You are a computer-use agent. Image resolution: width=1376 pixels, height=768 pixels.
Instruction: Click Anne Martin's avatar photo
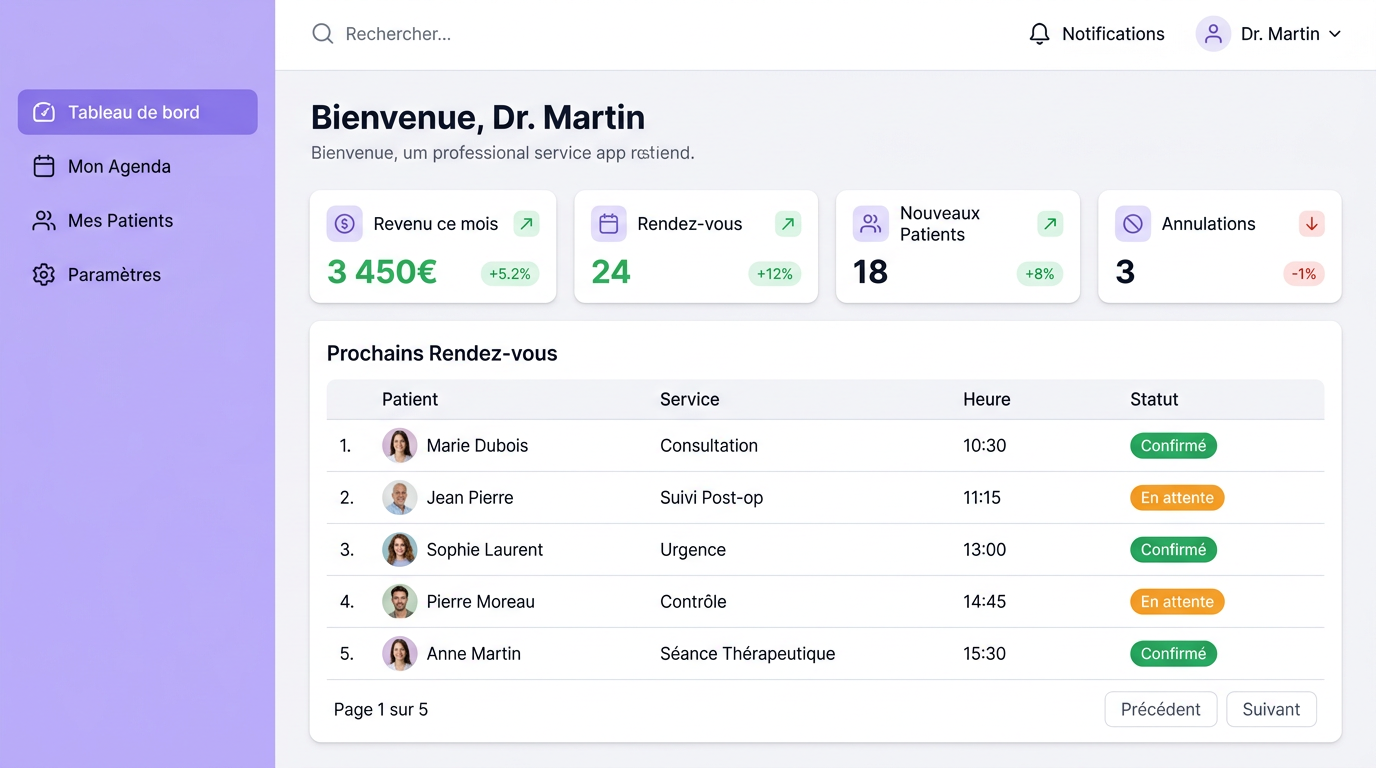pos(400,654)
